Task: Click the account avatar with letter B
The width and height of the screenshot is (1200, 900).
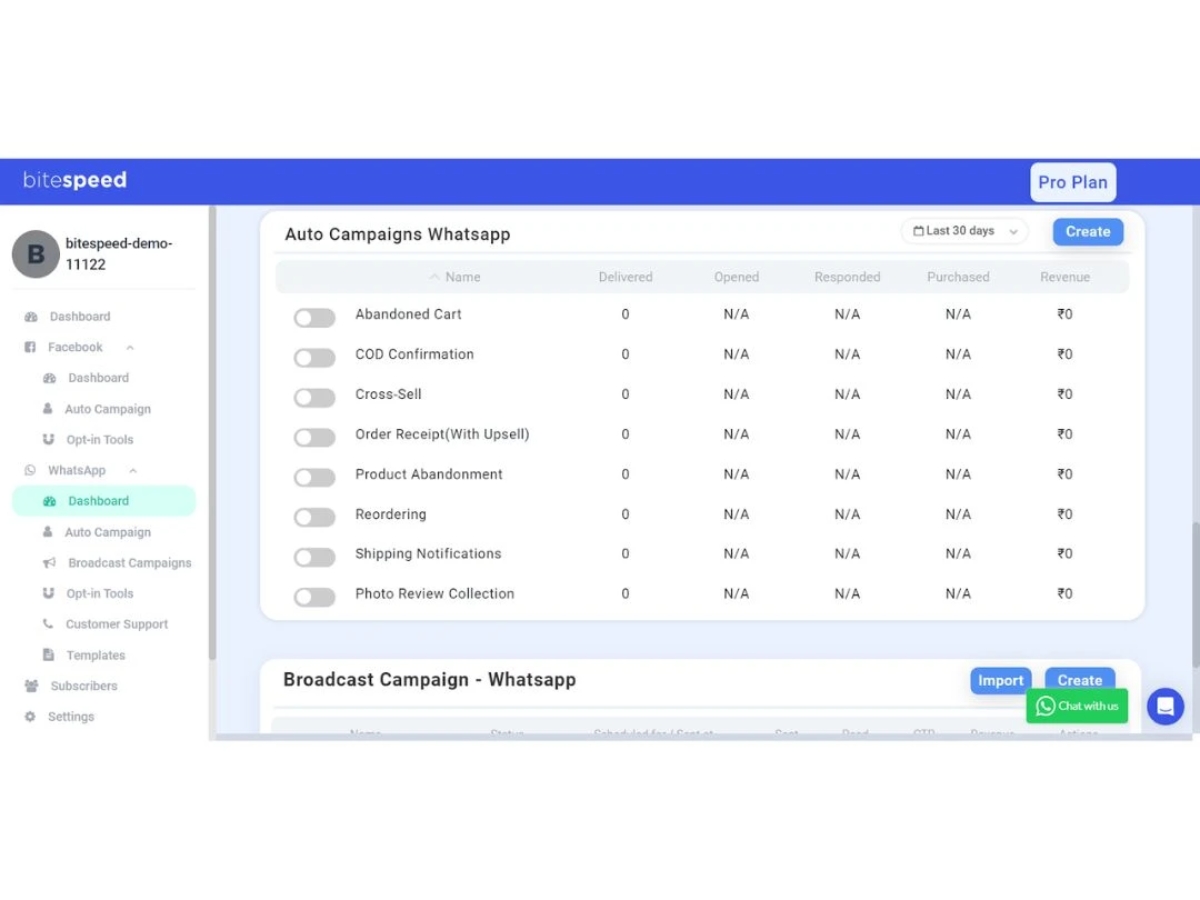Action: (36, 254)
